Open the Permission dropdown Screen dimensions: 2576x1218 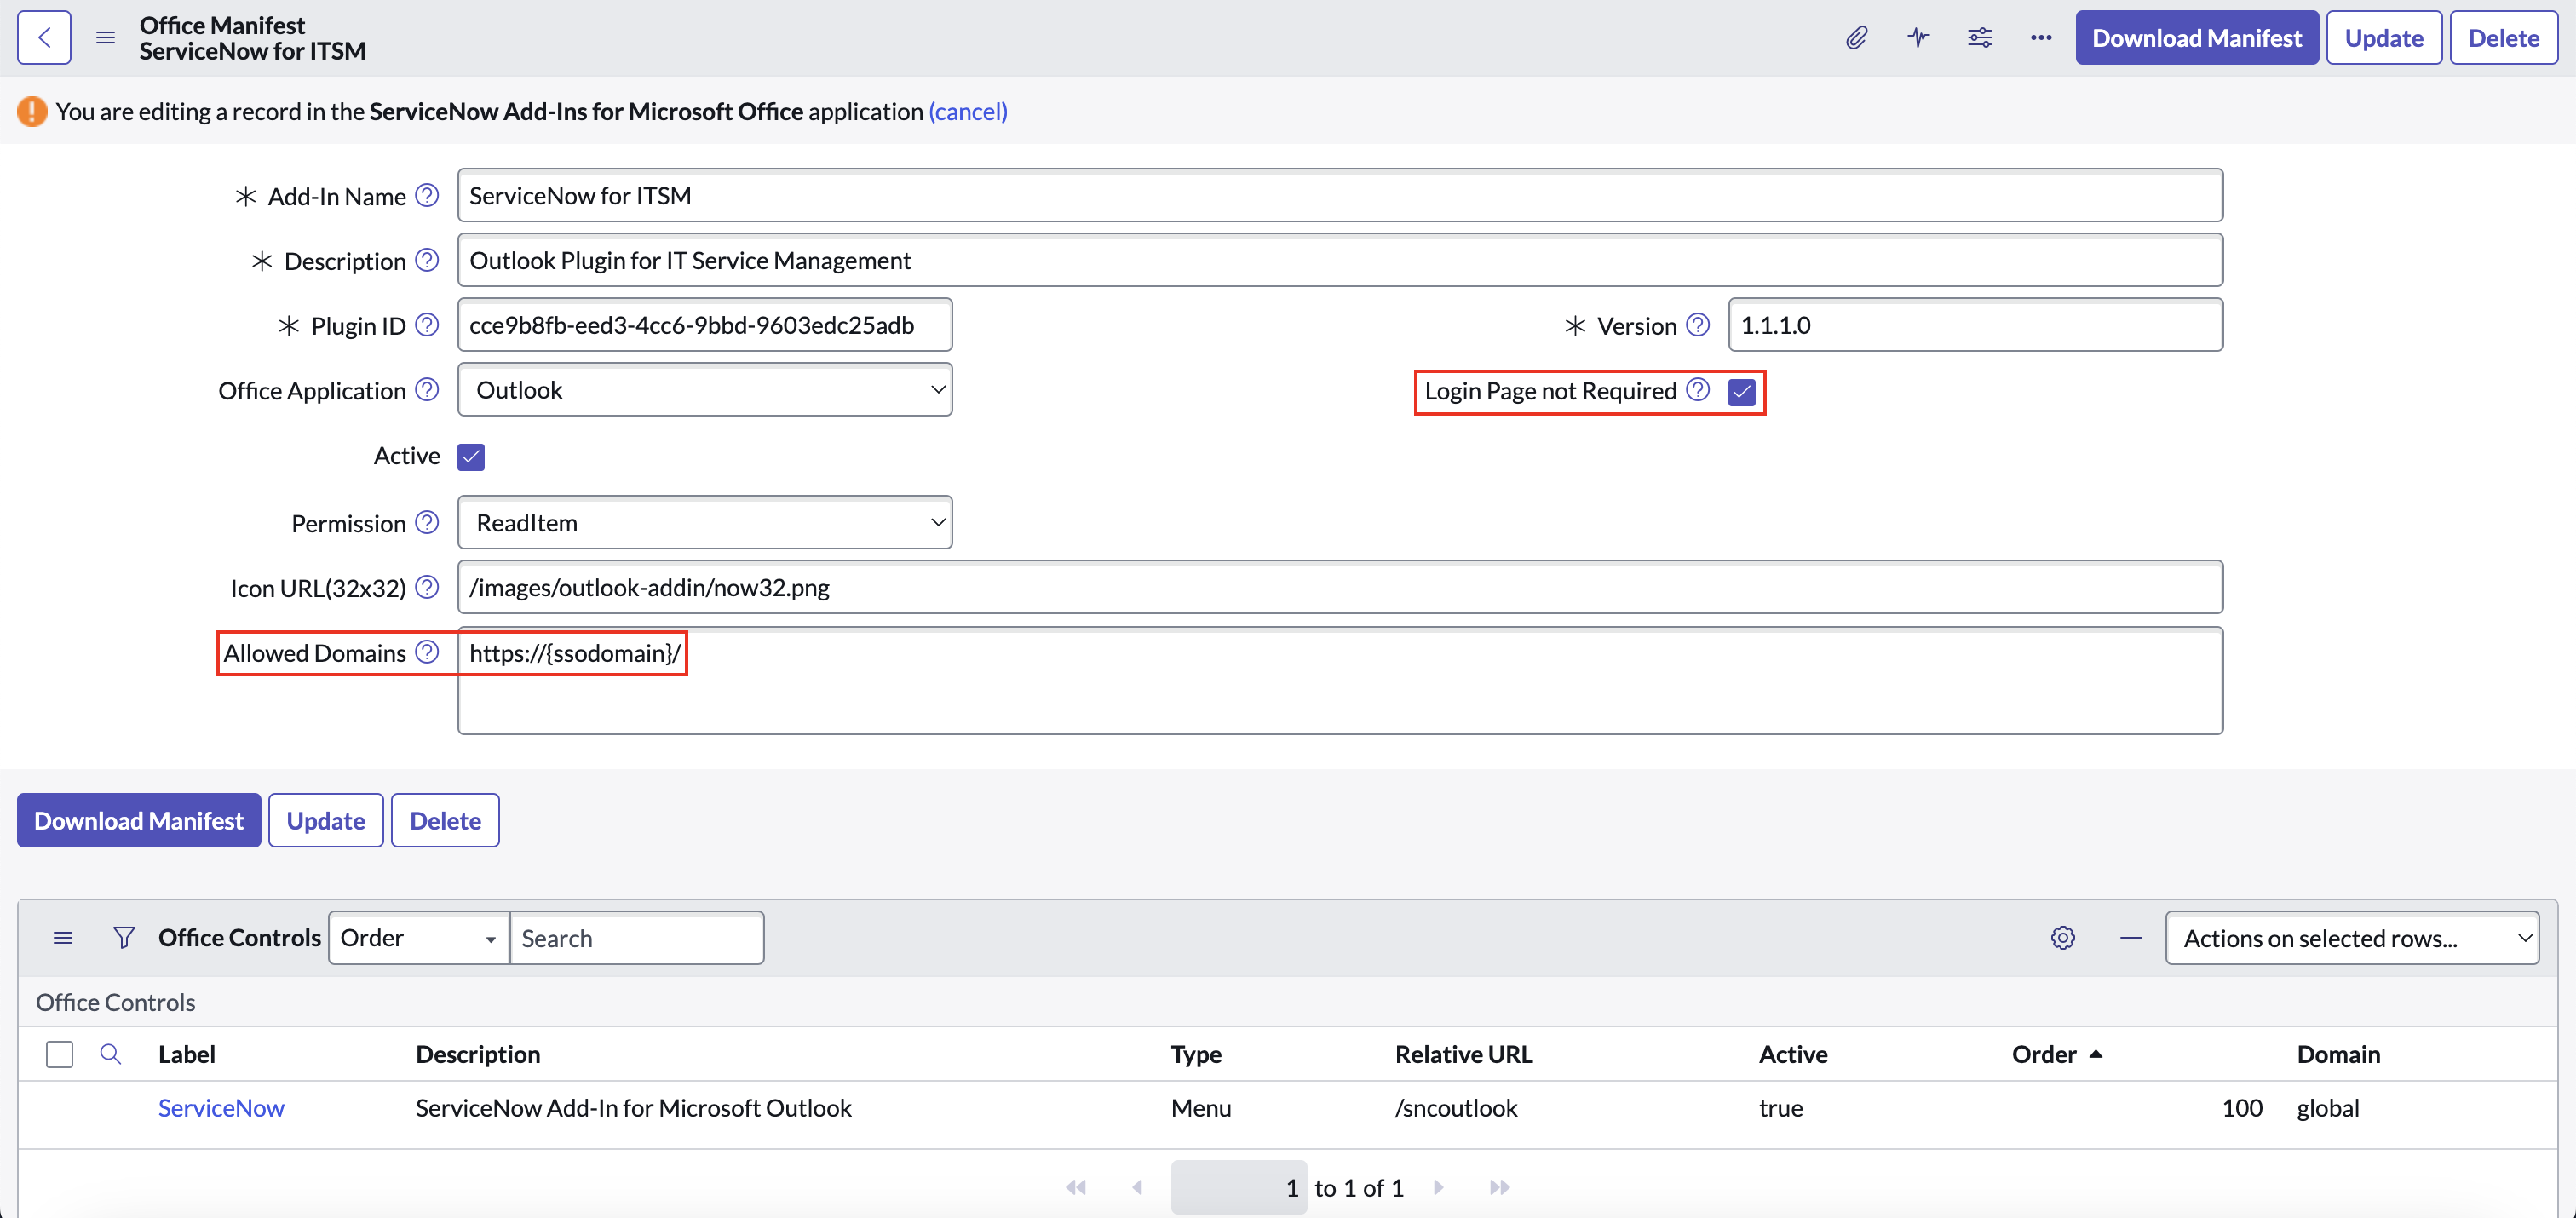[705, 522]
